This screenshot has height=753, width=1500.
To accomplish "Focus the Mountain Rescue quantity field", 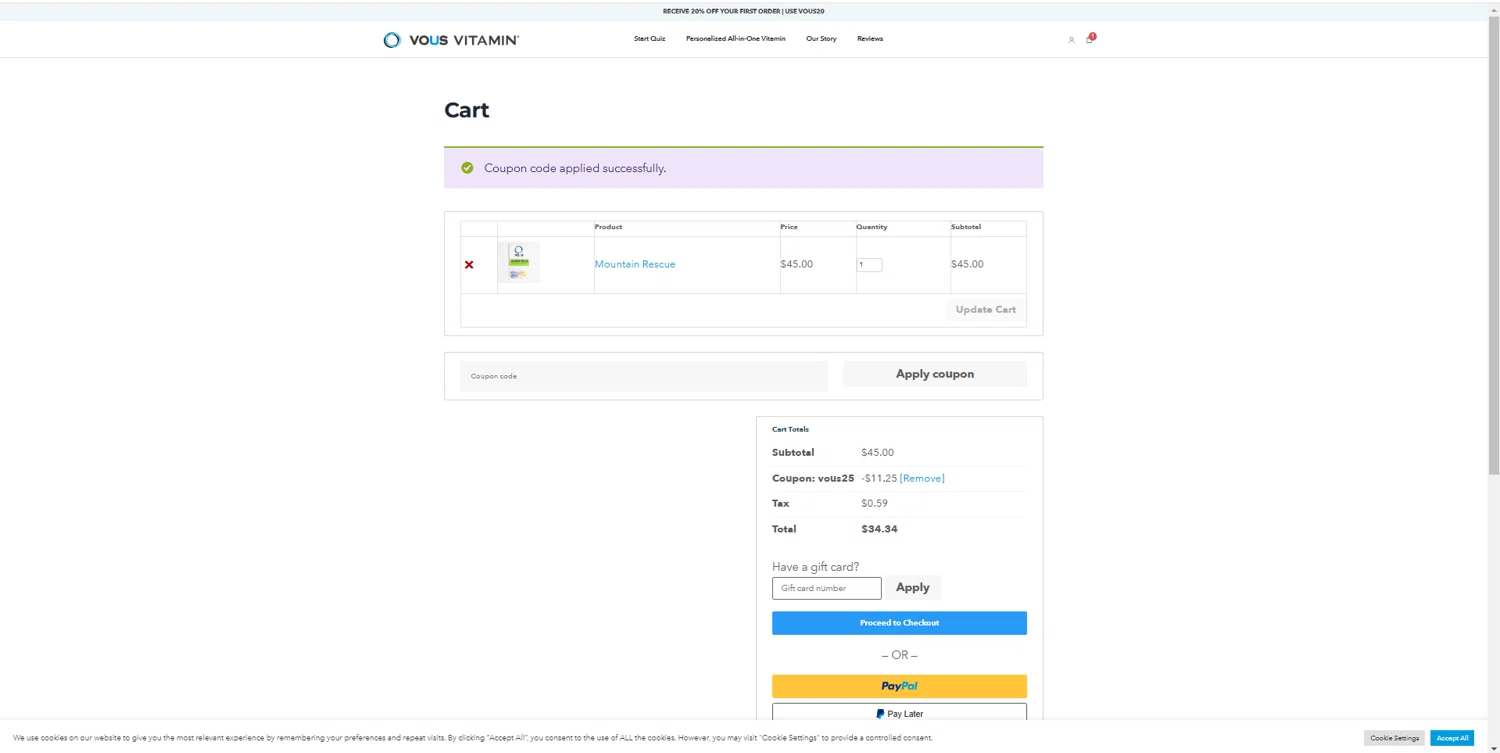I will click(869, 265).
